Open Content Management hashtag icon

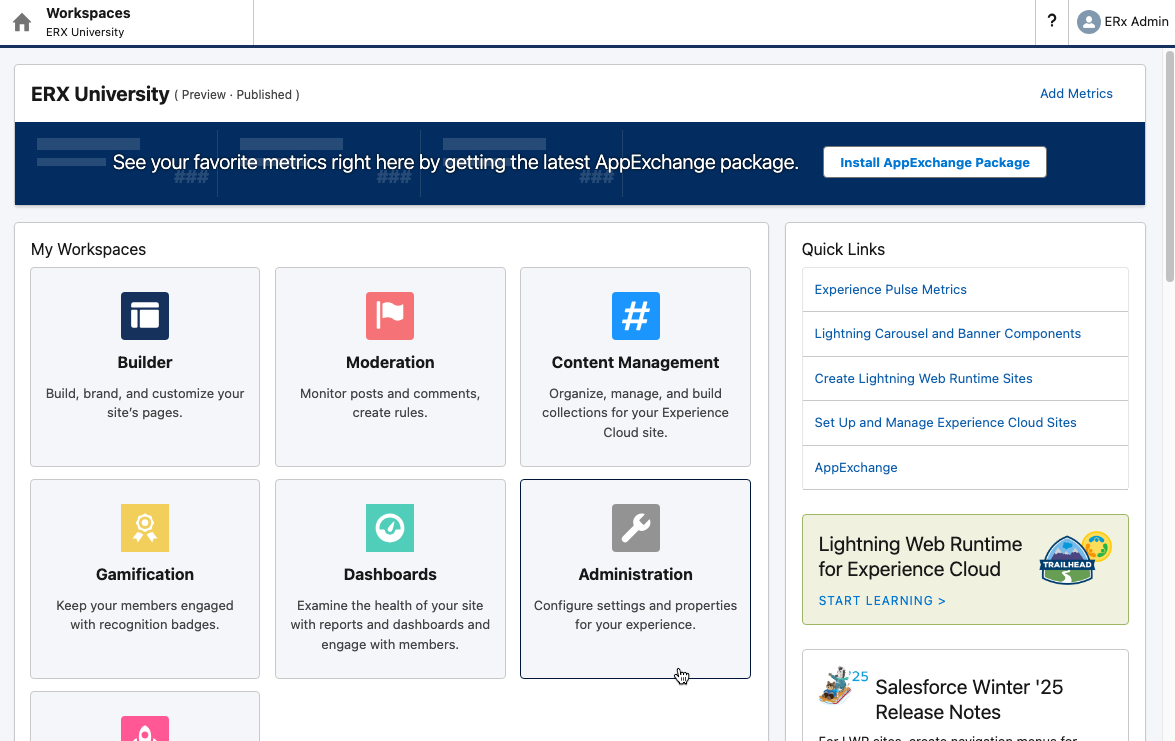635,316
